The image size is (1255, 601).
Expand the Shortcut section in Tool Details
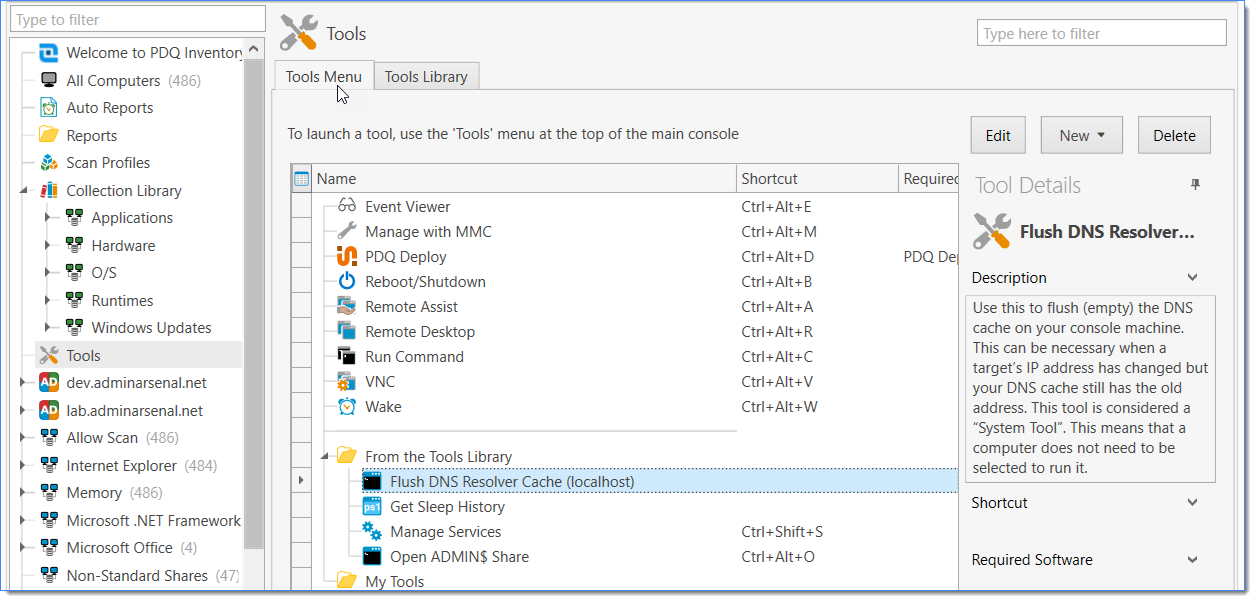pyautogui.click(x=1192, y=503)
